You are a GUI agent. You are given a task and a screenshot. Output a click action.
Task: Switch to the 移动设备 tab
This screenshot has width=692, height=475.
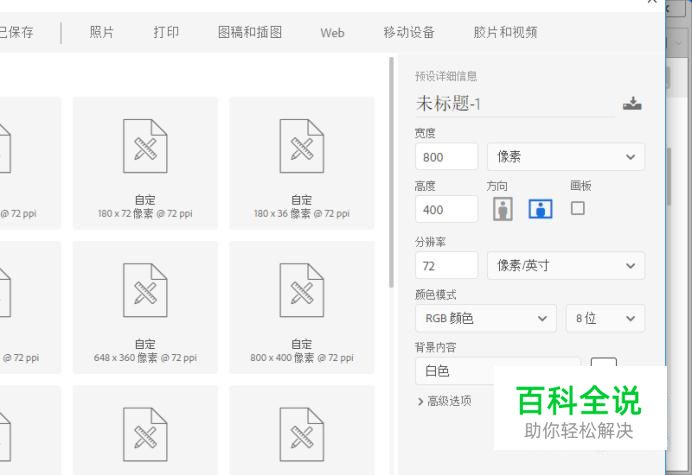[409, 32]
